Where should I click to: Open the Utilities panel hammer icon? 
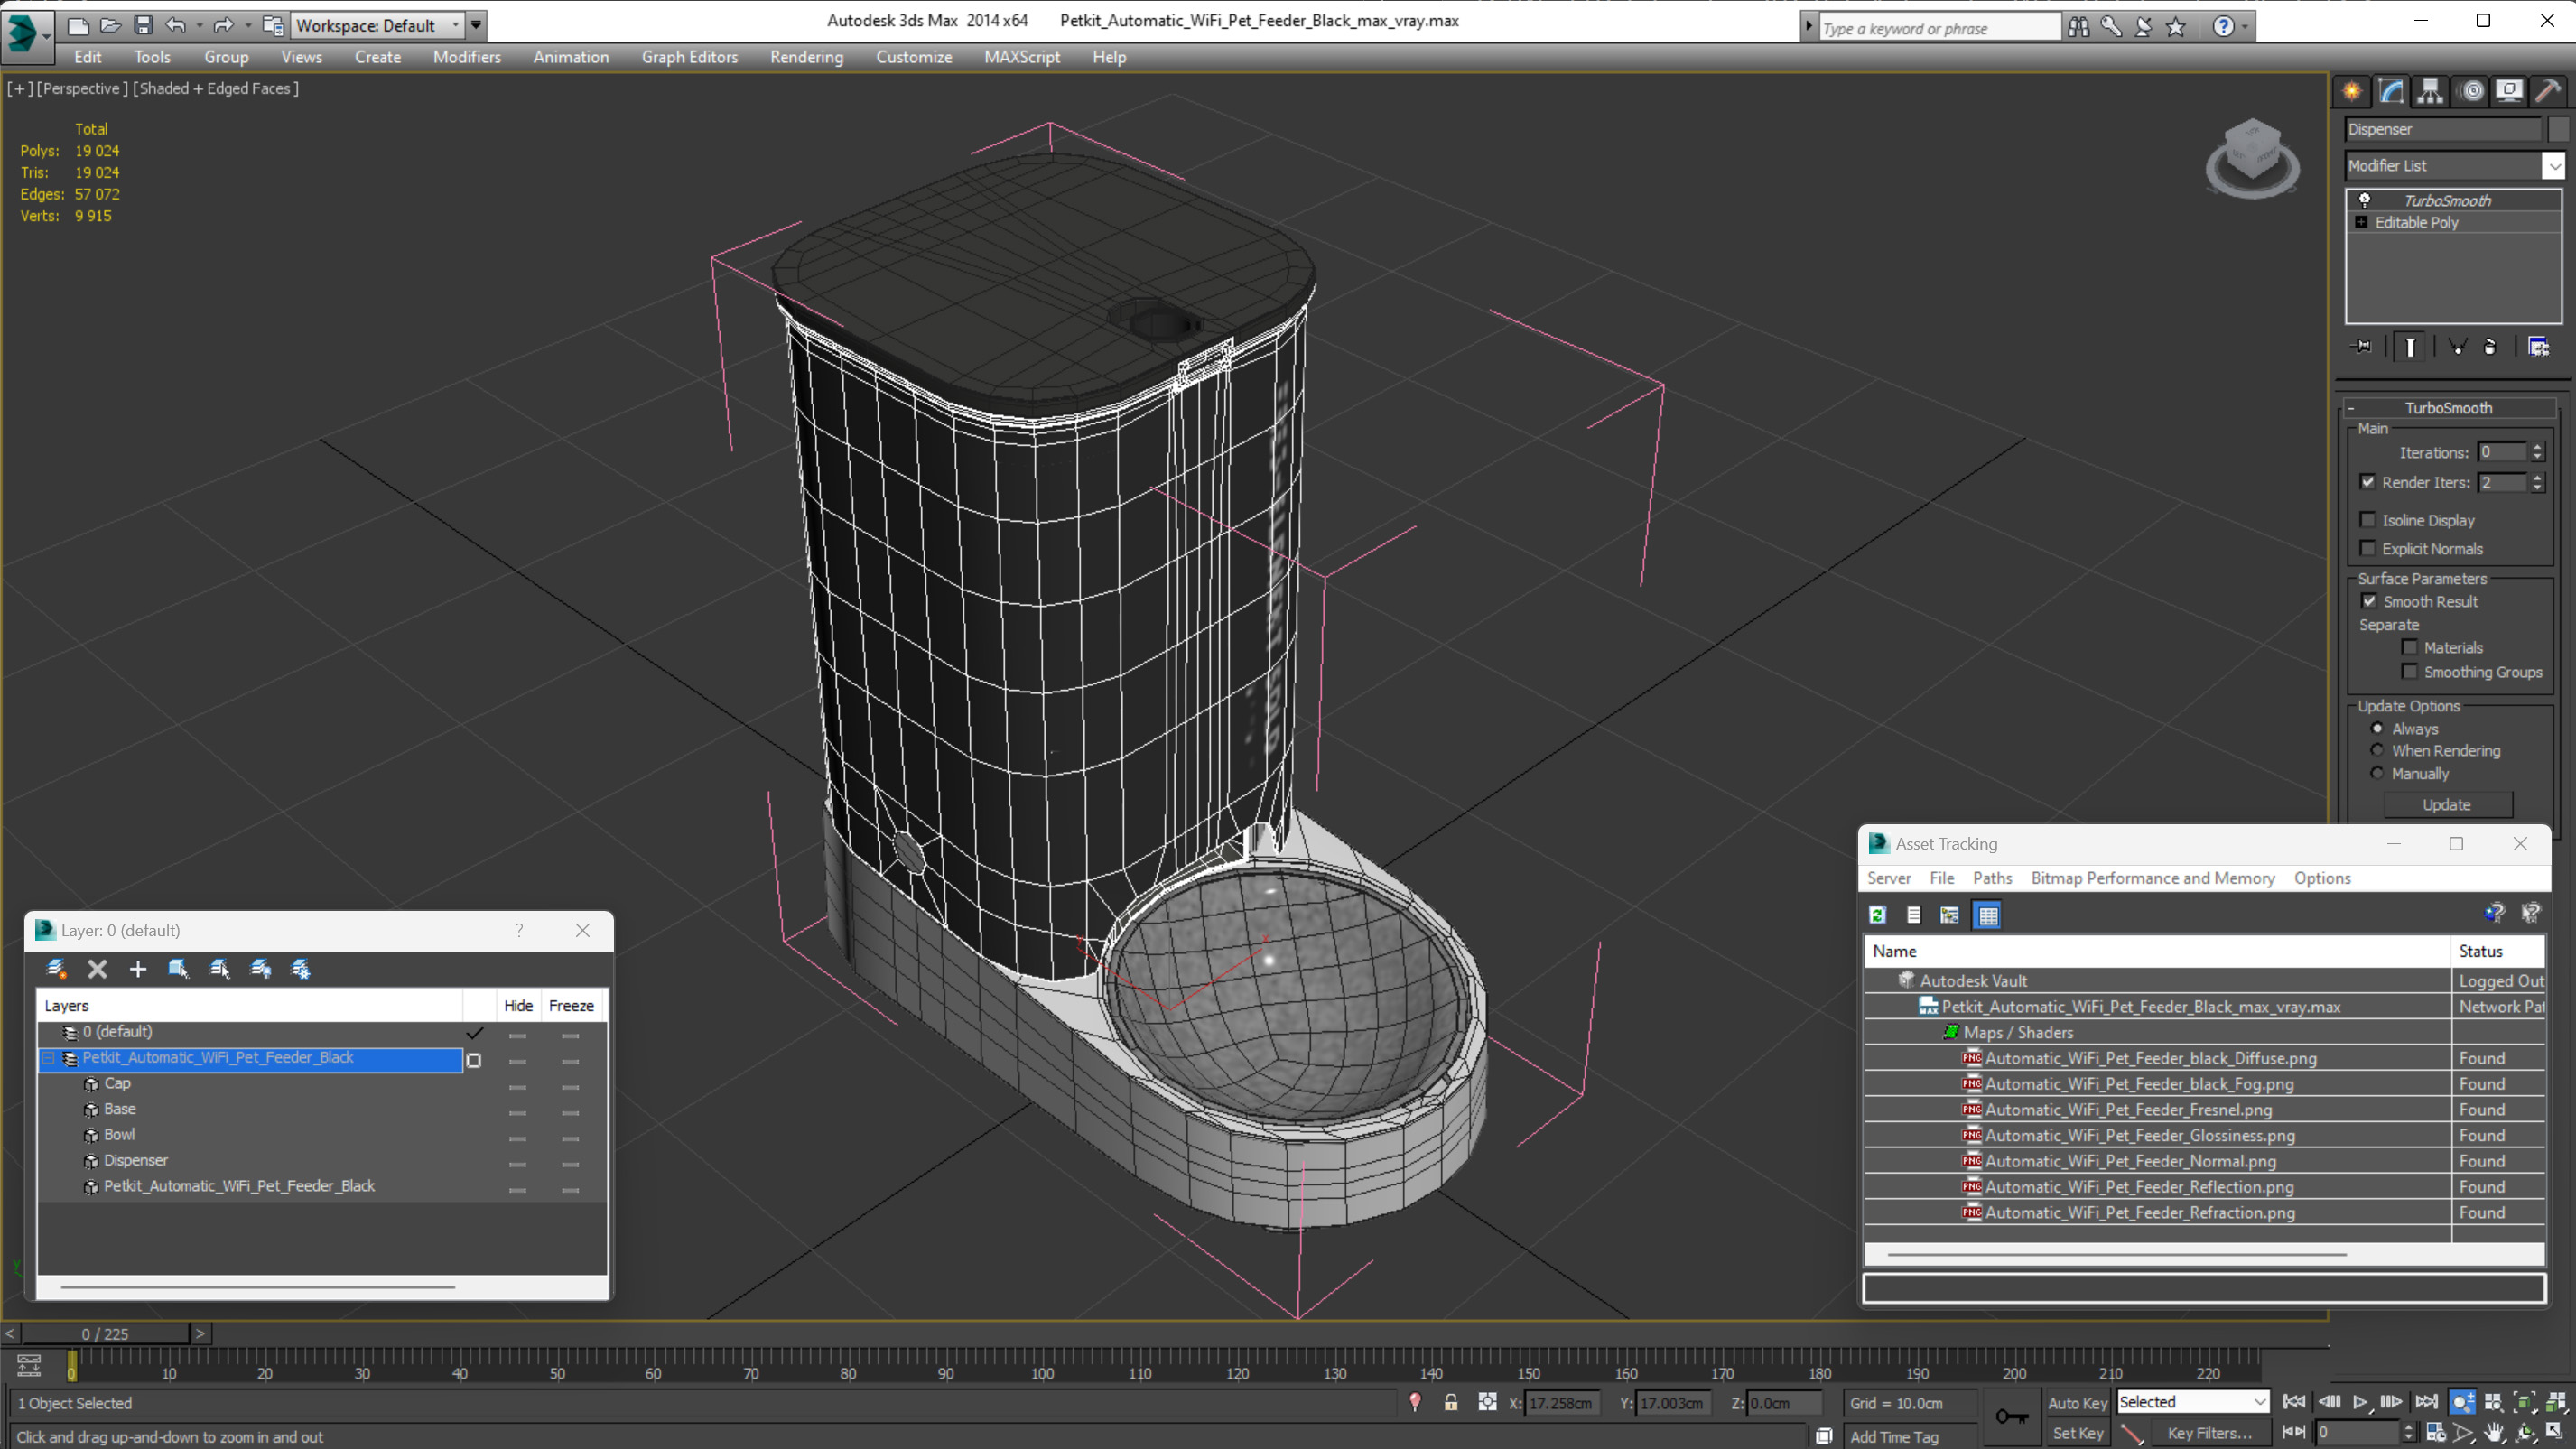point(2548,91)
